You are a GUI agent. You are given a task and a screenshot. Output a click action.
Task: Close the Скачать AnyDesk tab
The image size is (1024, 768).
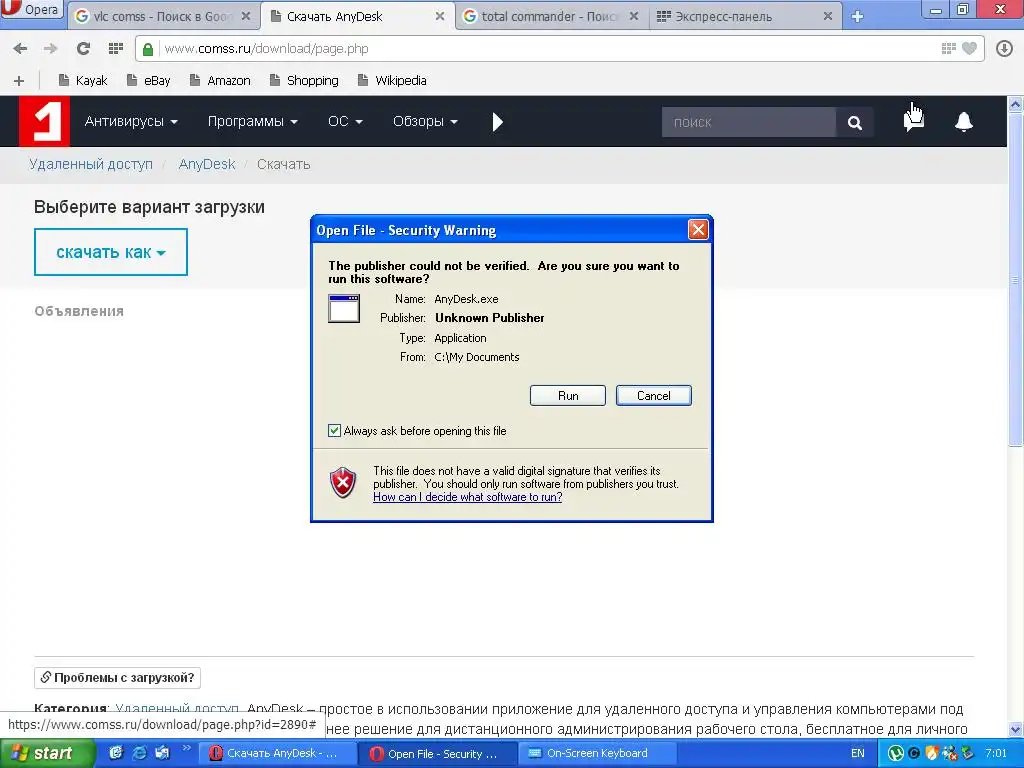440,16
